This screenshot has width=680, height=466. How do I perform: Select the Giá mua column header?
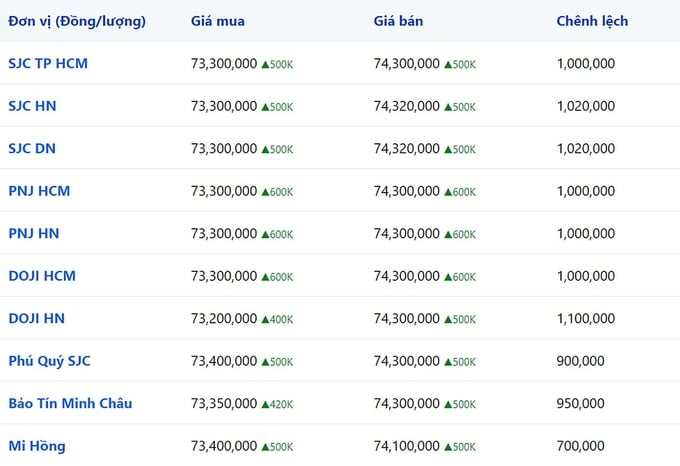(x=218, y=21)
